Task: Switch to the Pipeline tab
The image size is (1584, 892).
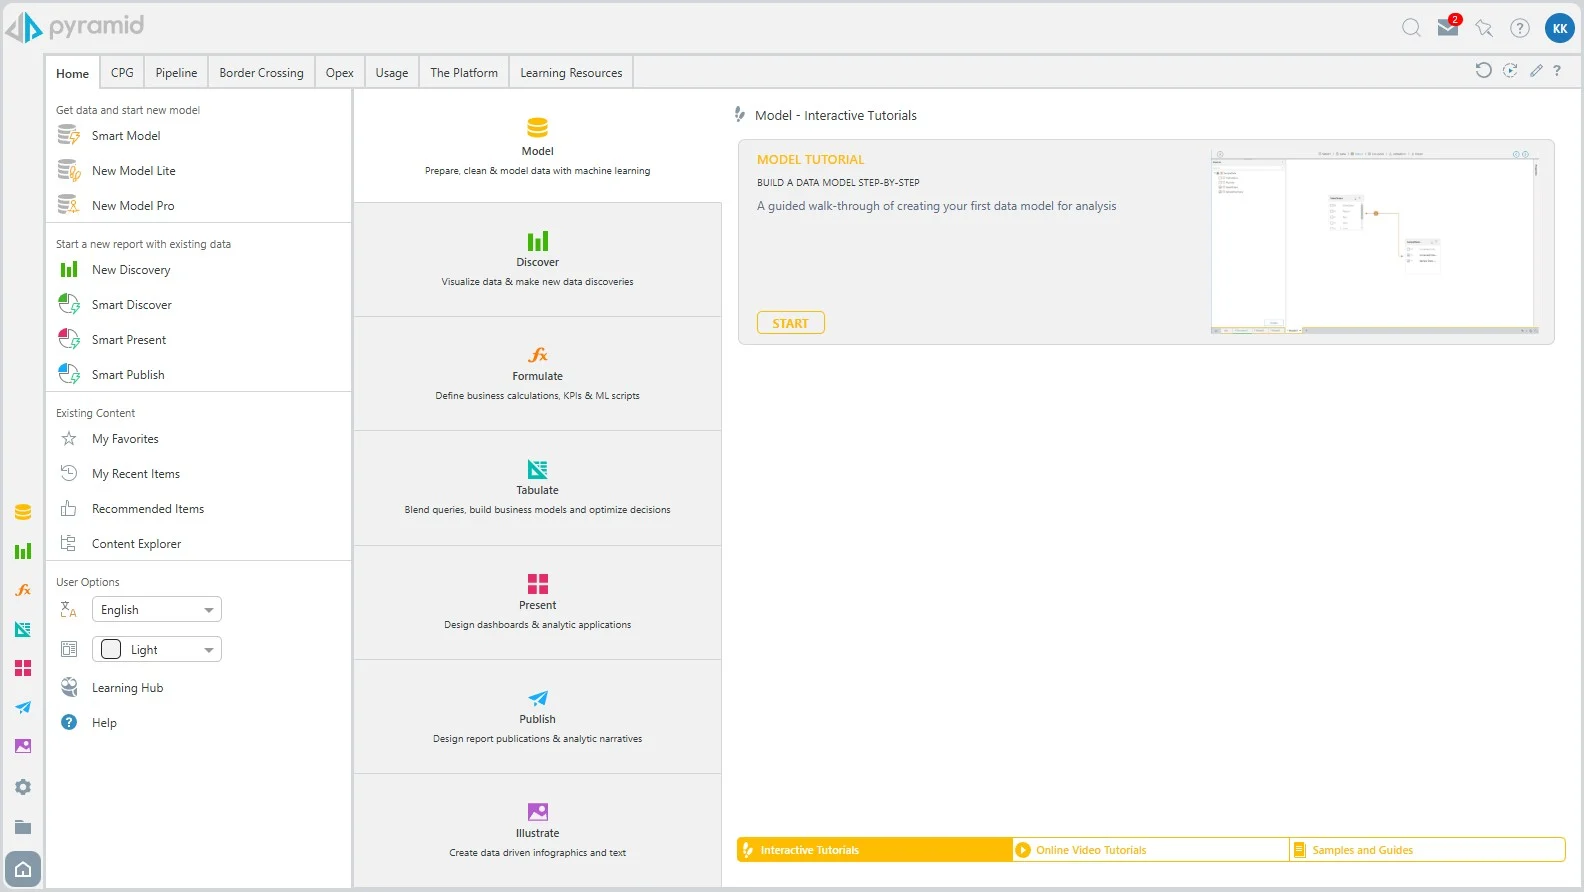Action: pos(176,72)
